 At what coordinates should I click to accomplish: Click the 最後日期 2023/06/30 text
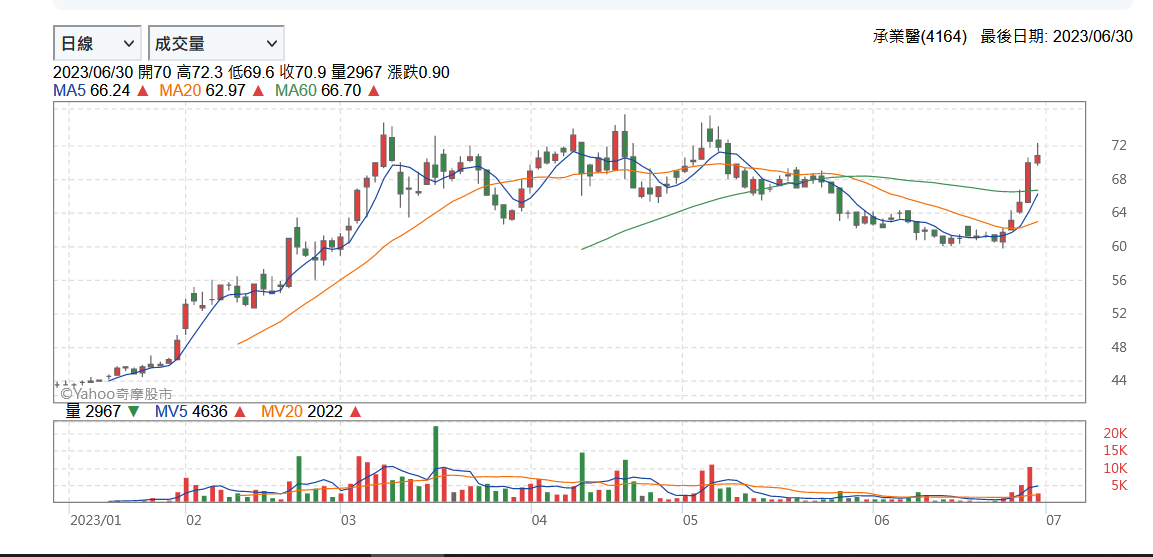point(1056,37)
